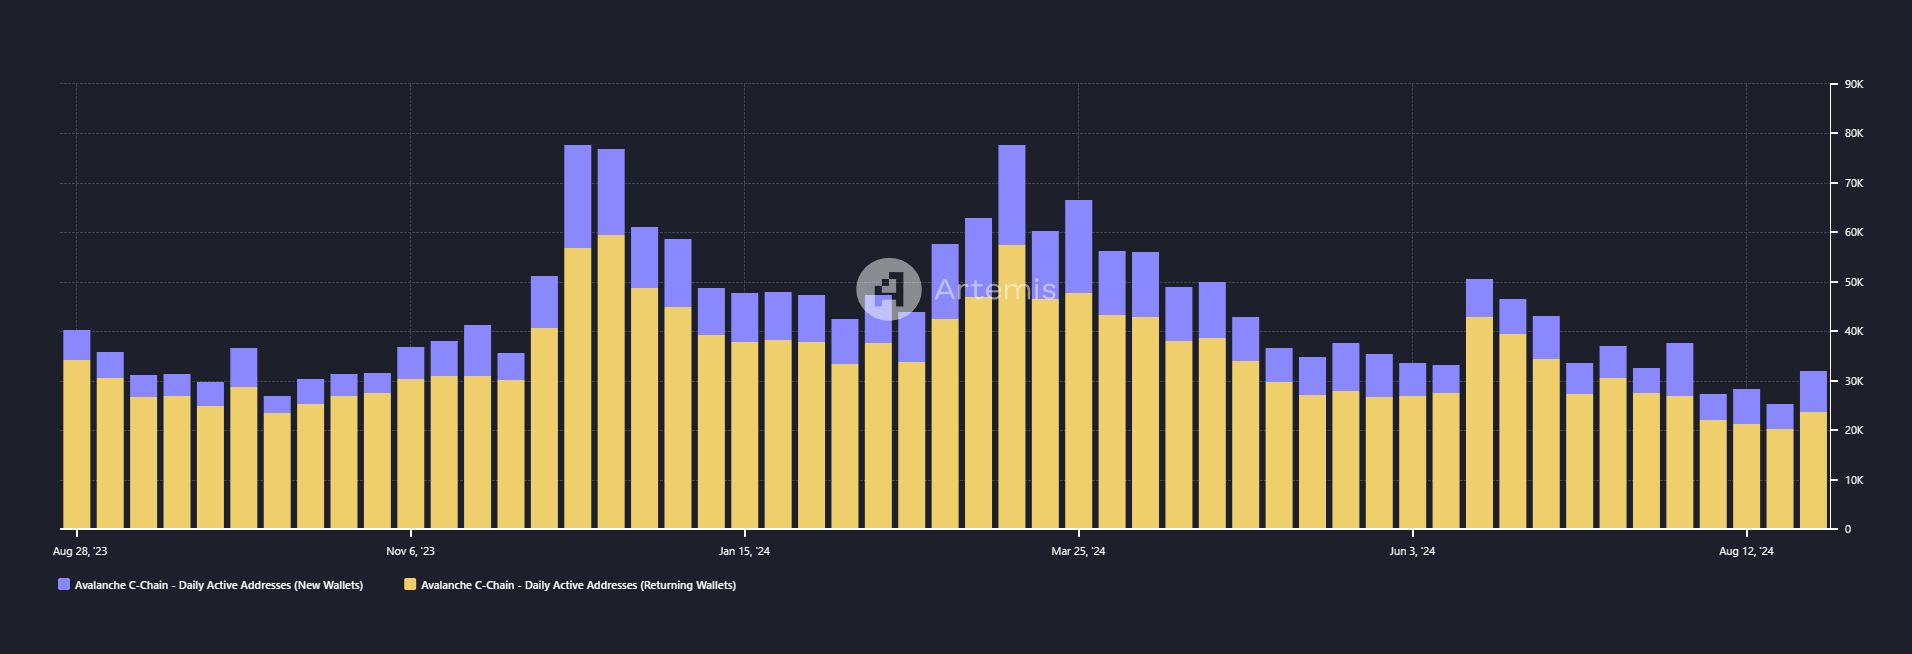Select the Nov 6, '23 x-axis label
Screen dimensions: 1912x654
tap(410, 551)
